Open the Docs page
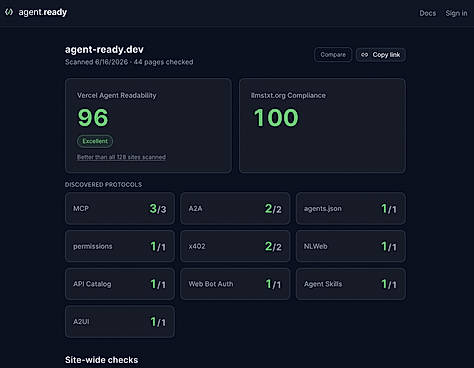 coord(428,13)
